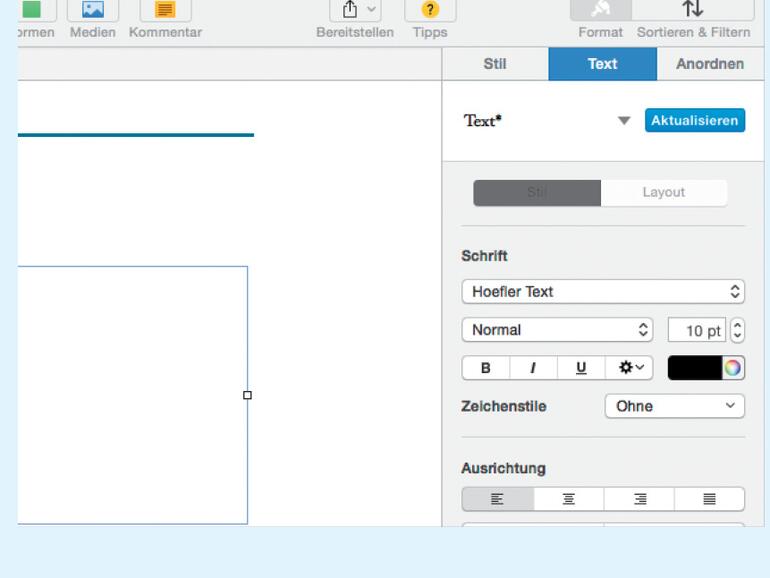Click the font size stepper arrows

737,330
